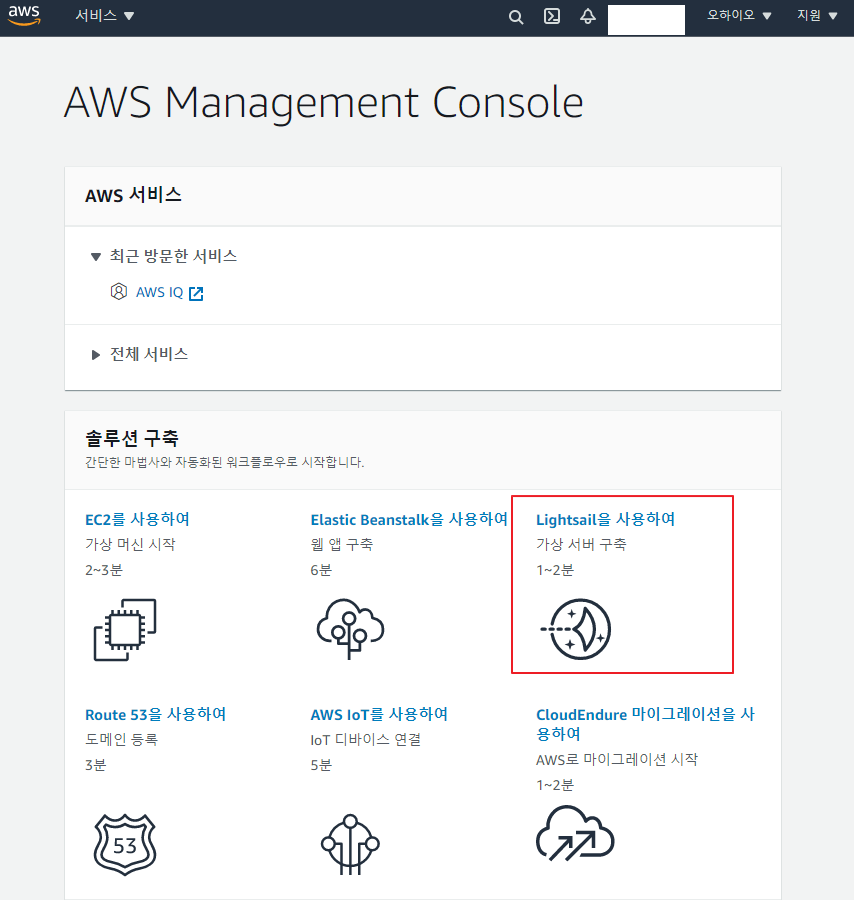Click the account name box in header
The image size is (854, 900).
[646, 20]
